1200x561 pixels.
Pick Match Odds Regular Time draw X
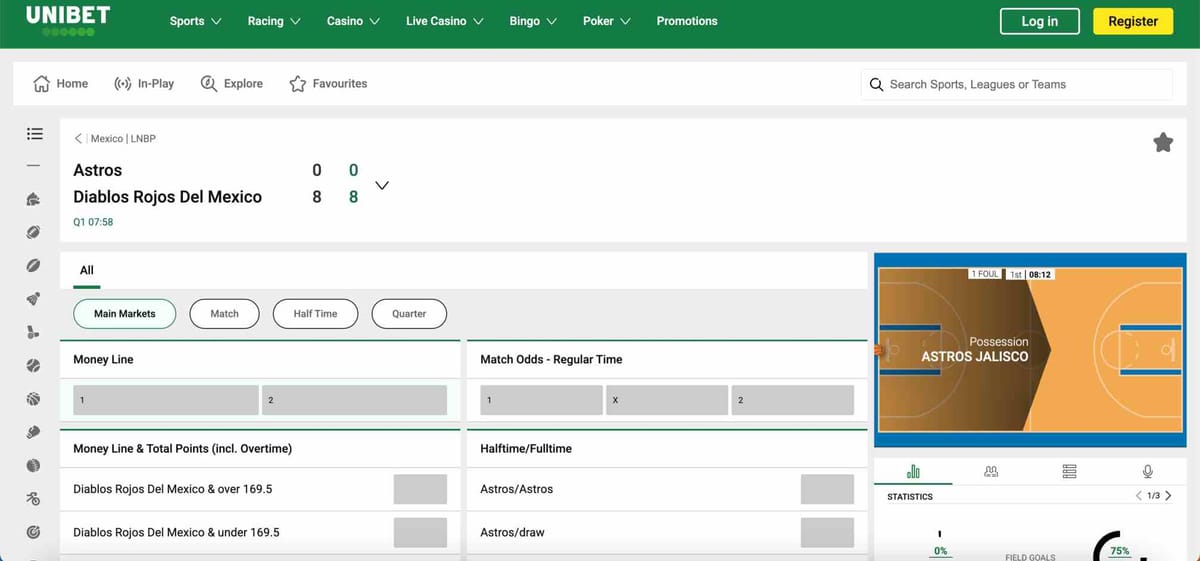coord(666,400)
